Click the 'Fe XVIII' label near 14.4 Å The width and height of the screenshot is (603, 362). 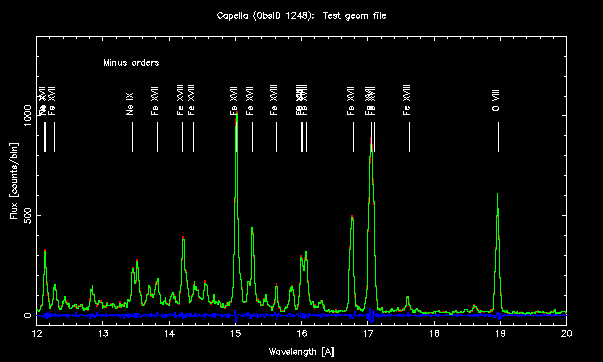click(191, 100)
